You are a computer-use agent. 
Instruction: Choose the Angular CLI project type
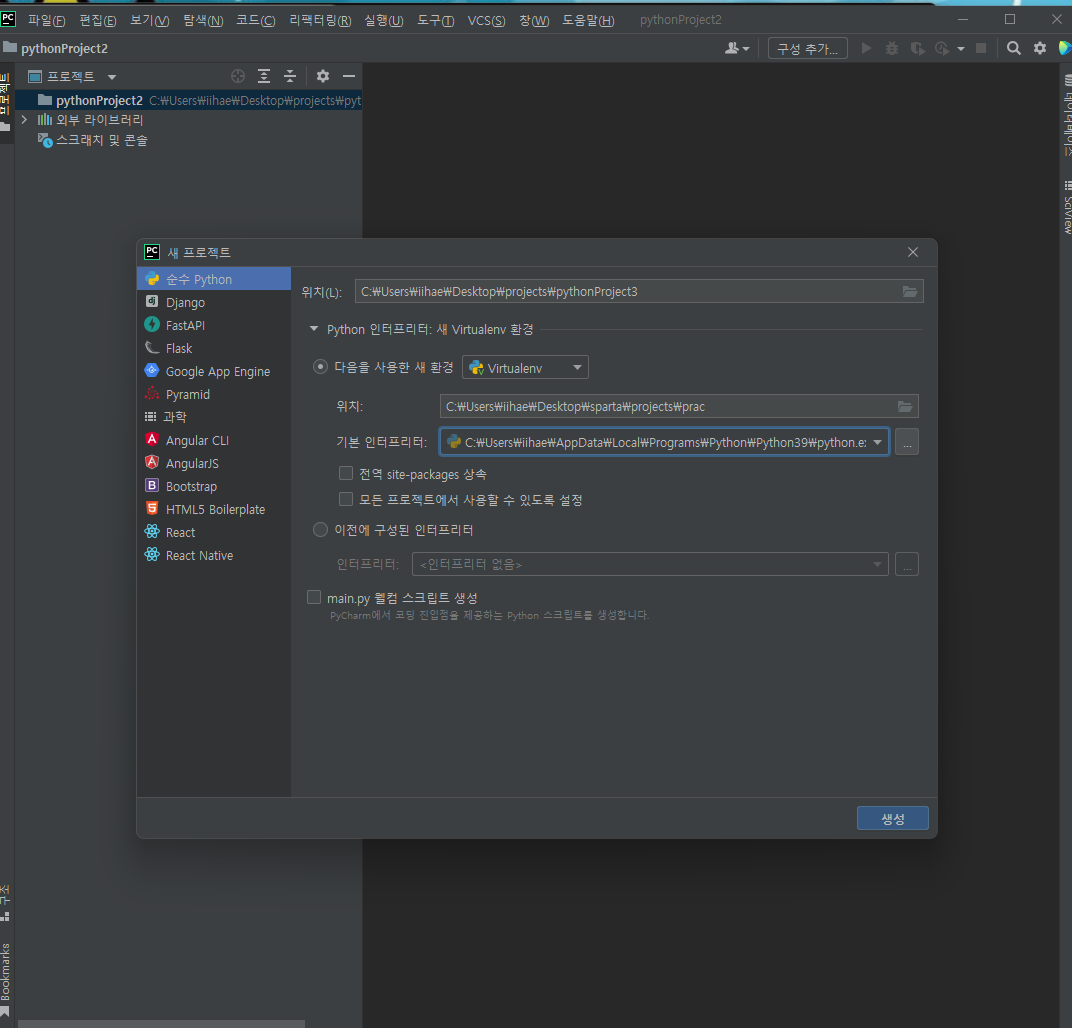[213, 440]
